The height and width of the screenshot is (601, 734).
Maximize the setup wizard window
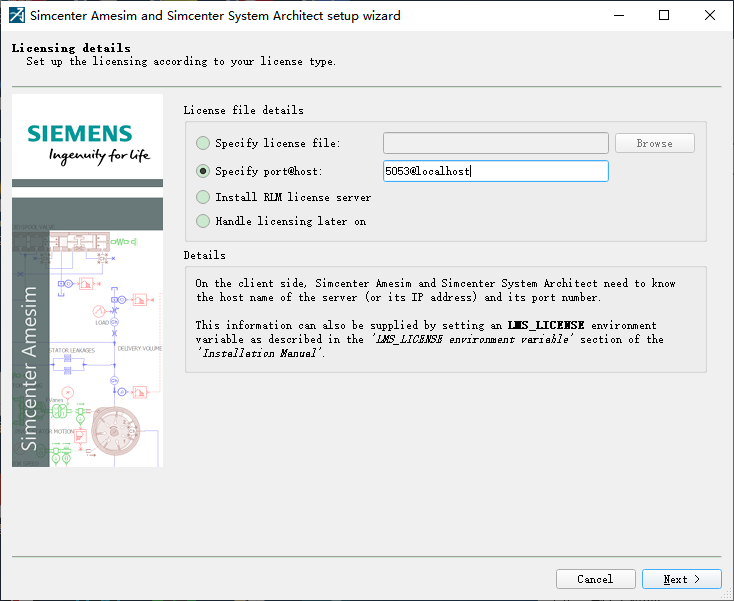click(x=664, y=15)
